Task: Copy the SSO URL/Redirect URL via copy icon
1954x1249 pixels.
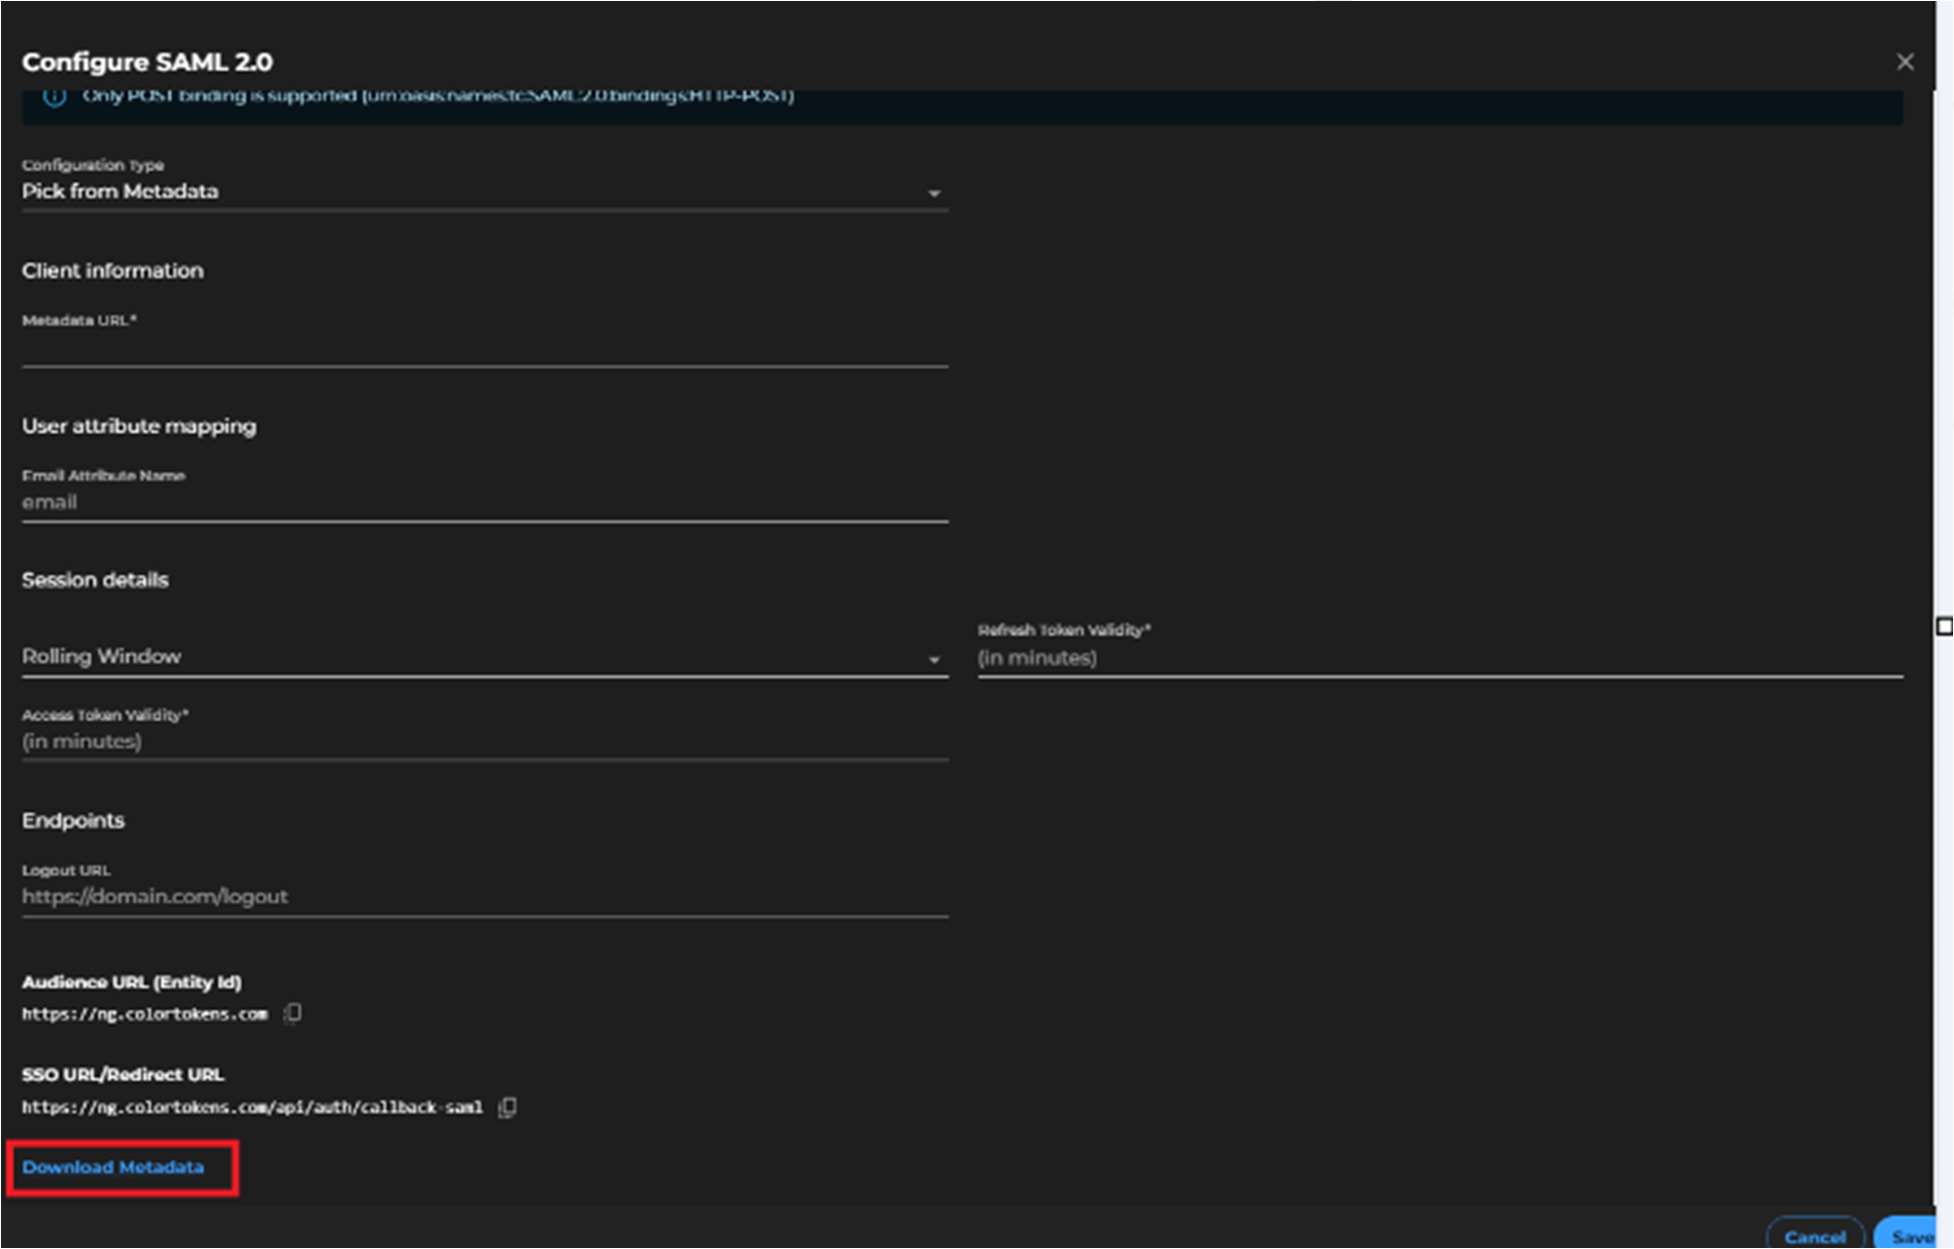Action: tap(507, 1107)
